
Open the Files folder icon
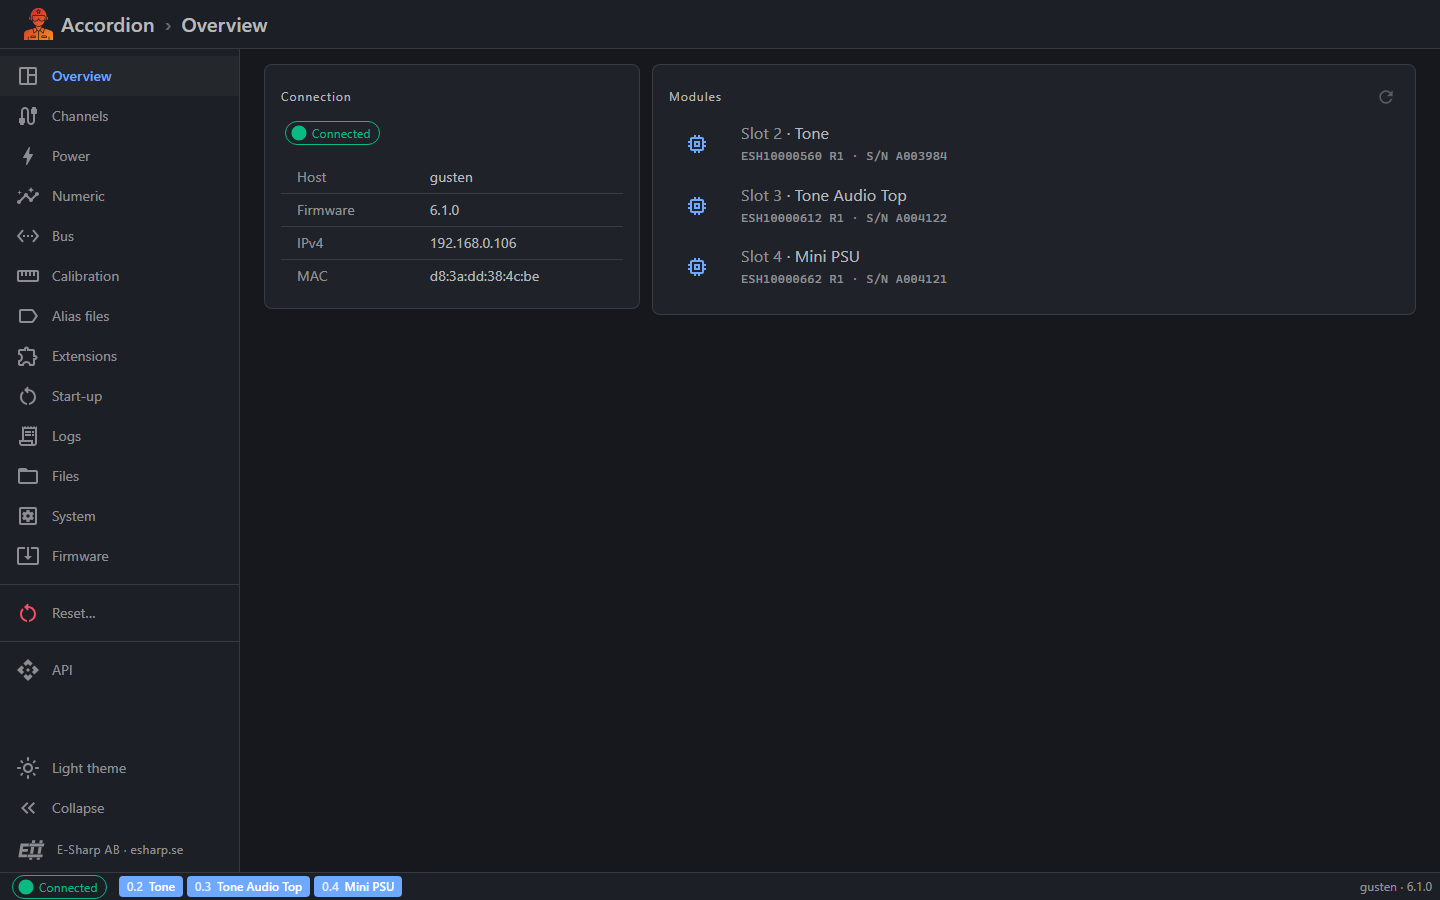(x=28, y=476)
